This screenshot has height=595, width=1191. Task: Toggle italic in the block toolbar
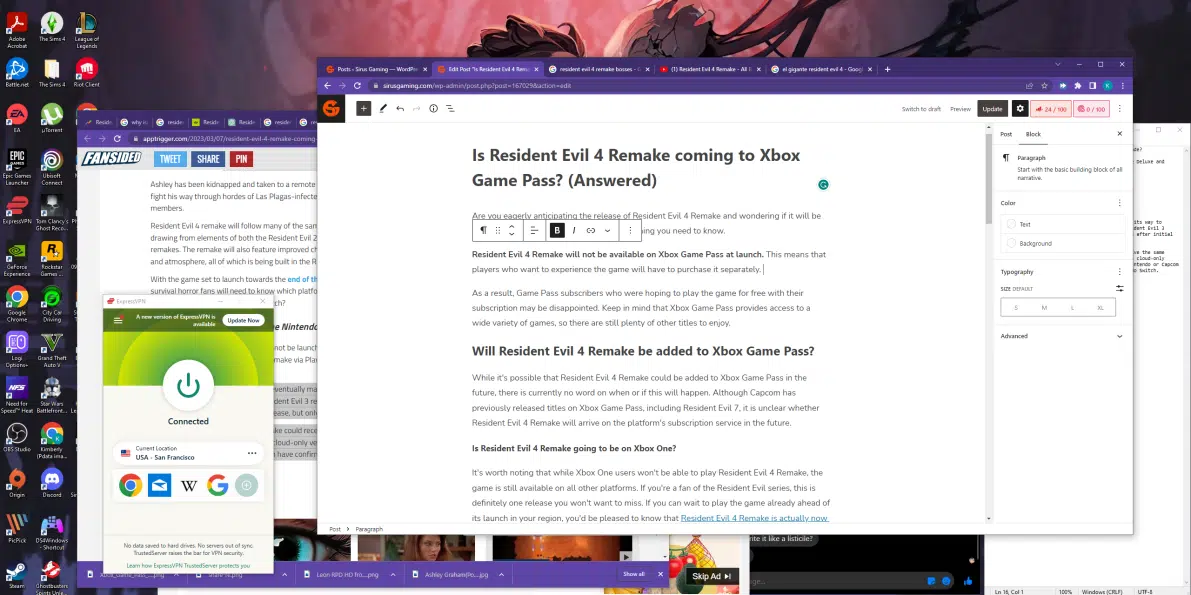(574, 230)
